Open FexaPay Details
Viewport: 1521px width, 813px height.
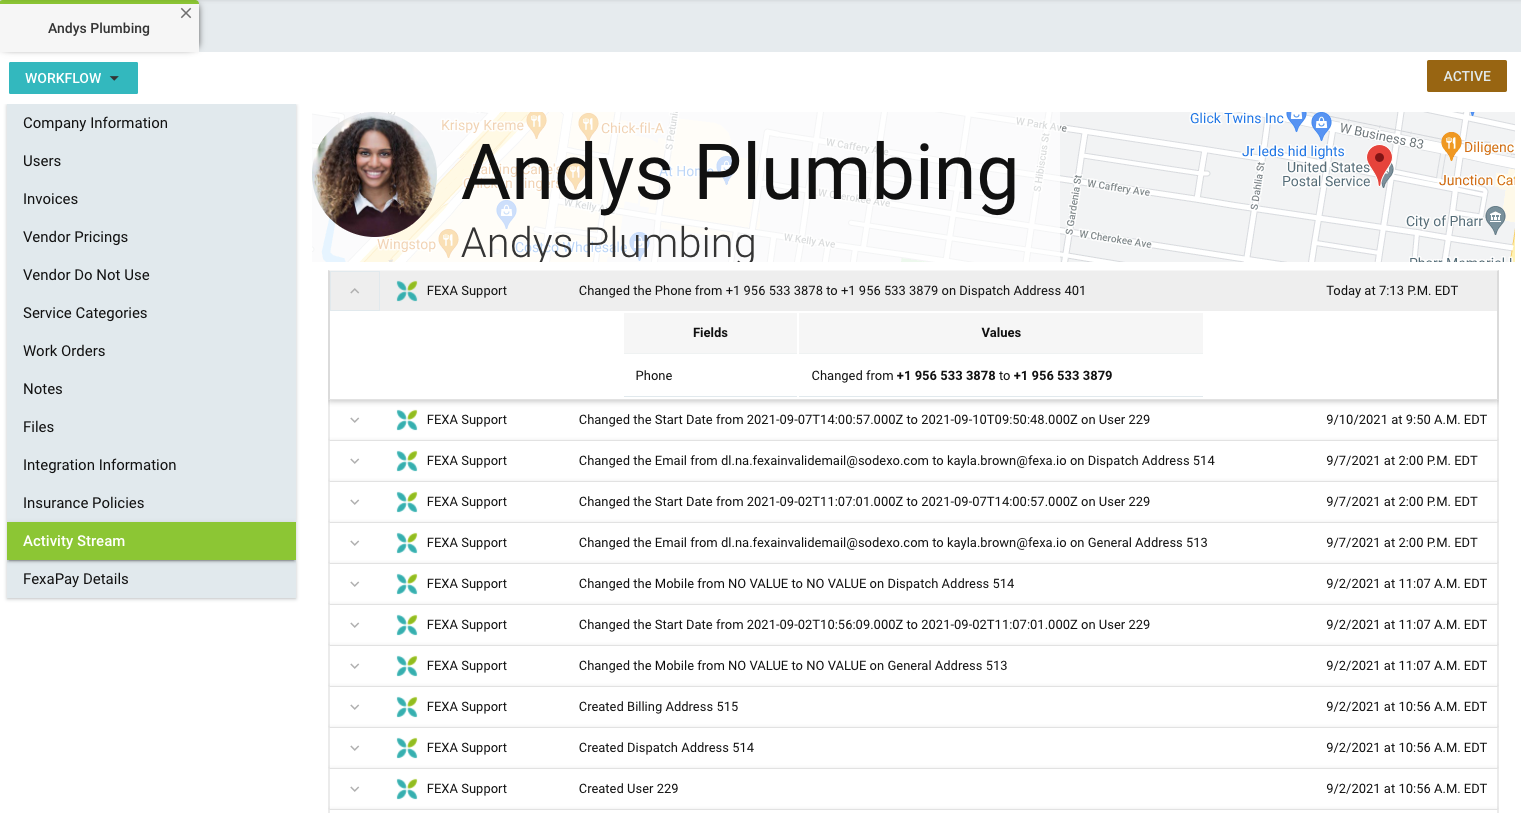pyautogui.click(x=151, y=579)
